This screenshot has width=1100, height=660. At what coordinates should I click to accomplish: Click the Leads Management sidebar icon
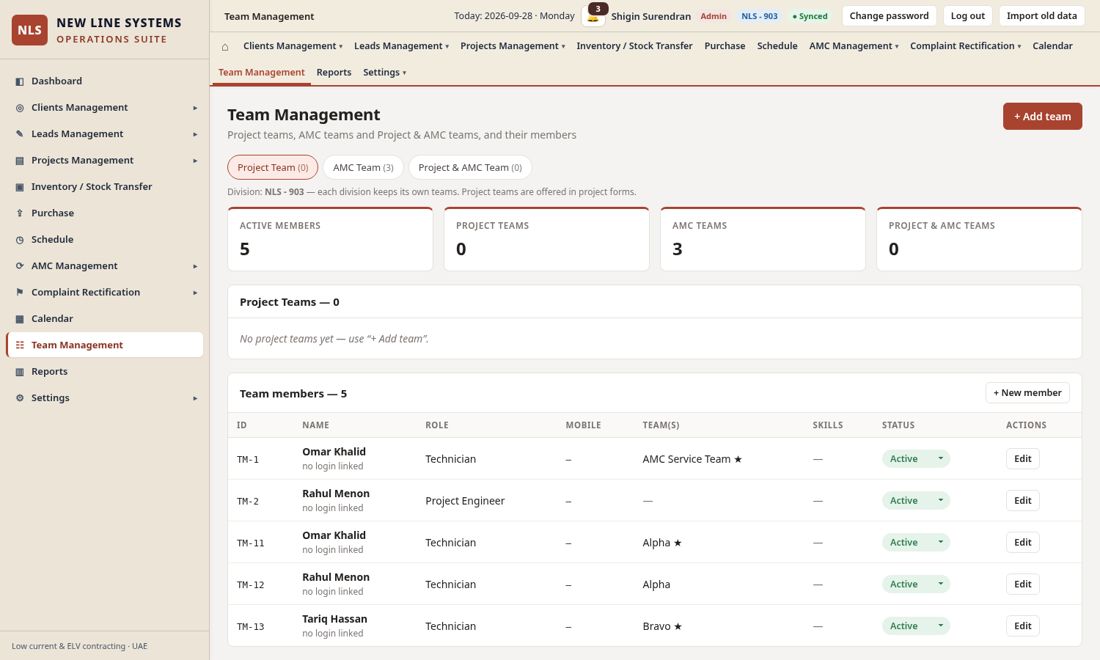(20, 134)
